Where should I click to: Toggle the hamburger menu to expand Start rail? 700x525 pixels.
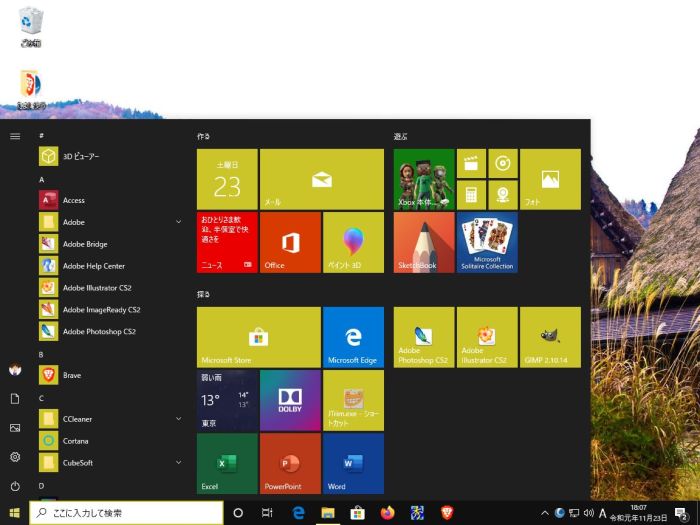pyautogui.click(x=15, y=136)
